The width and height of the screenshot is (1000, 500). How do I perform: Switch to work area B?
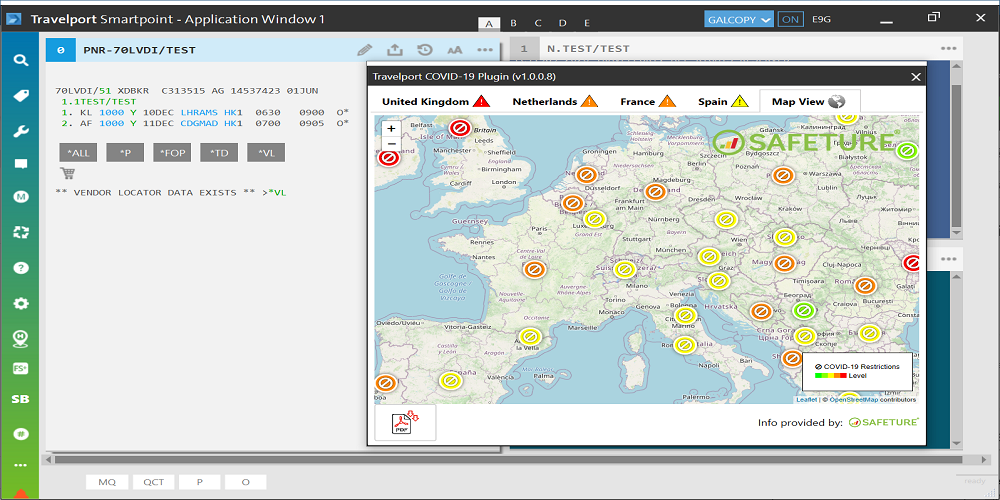[x=513, y=23]
